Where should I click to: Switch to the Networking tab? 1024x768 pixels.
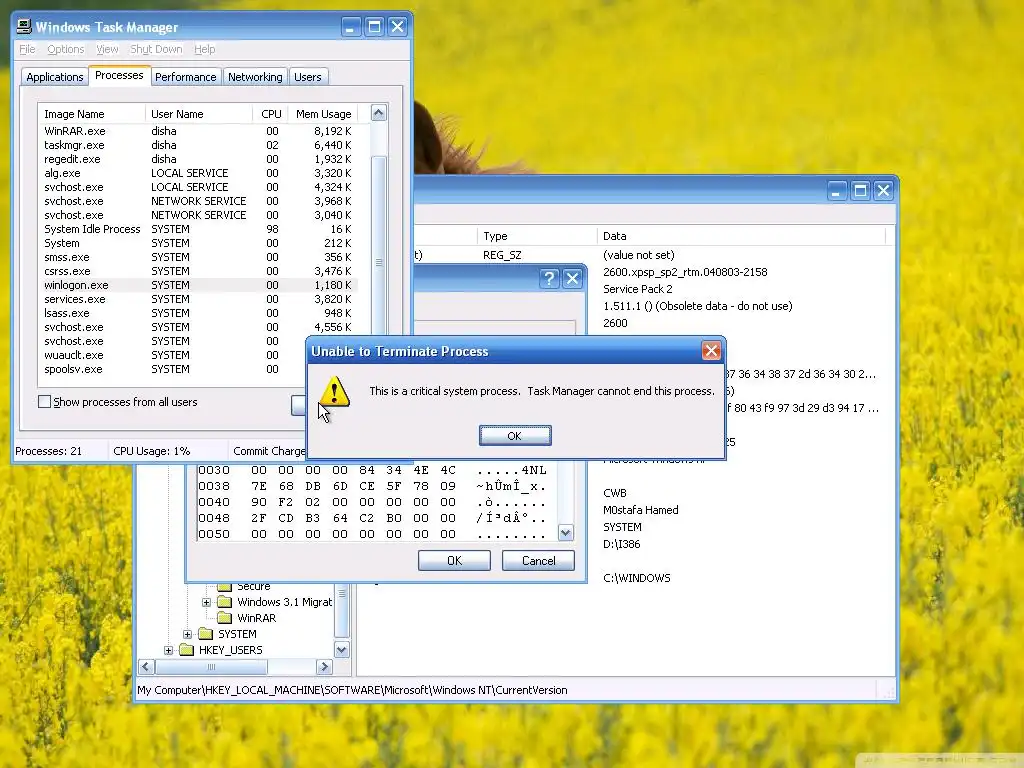255,77
